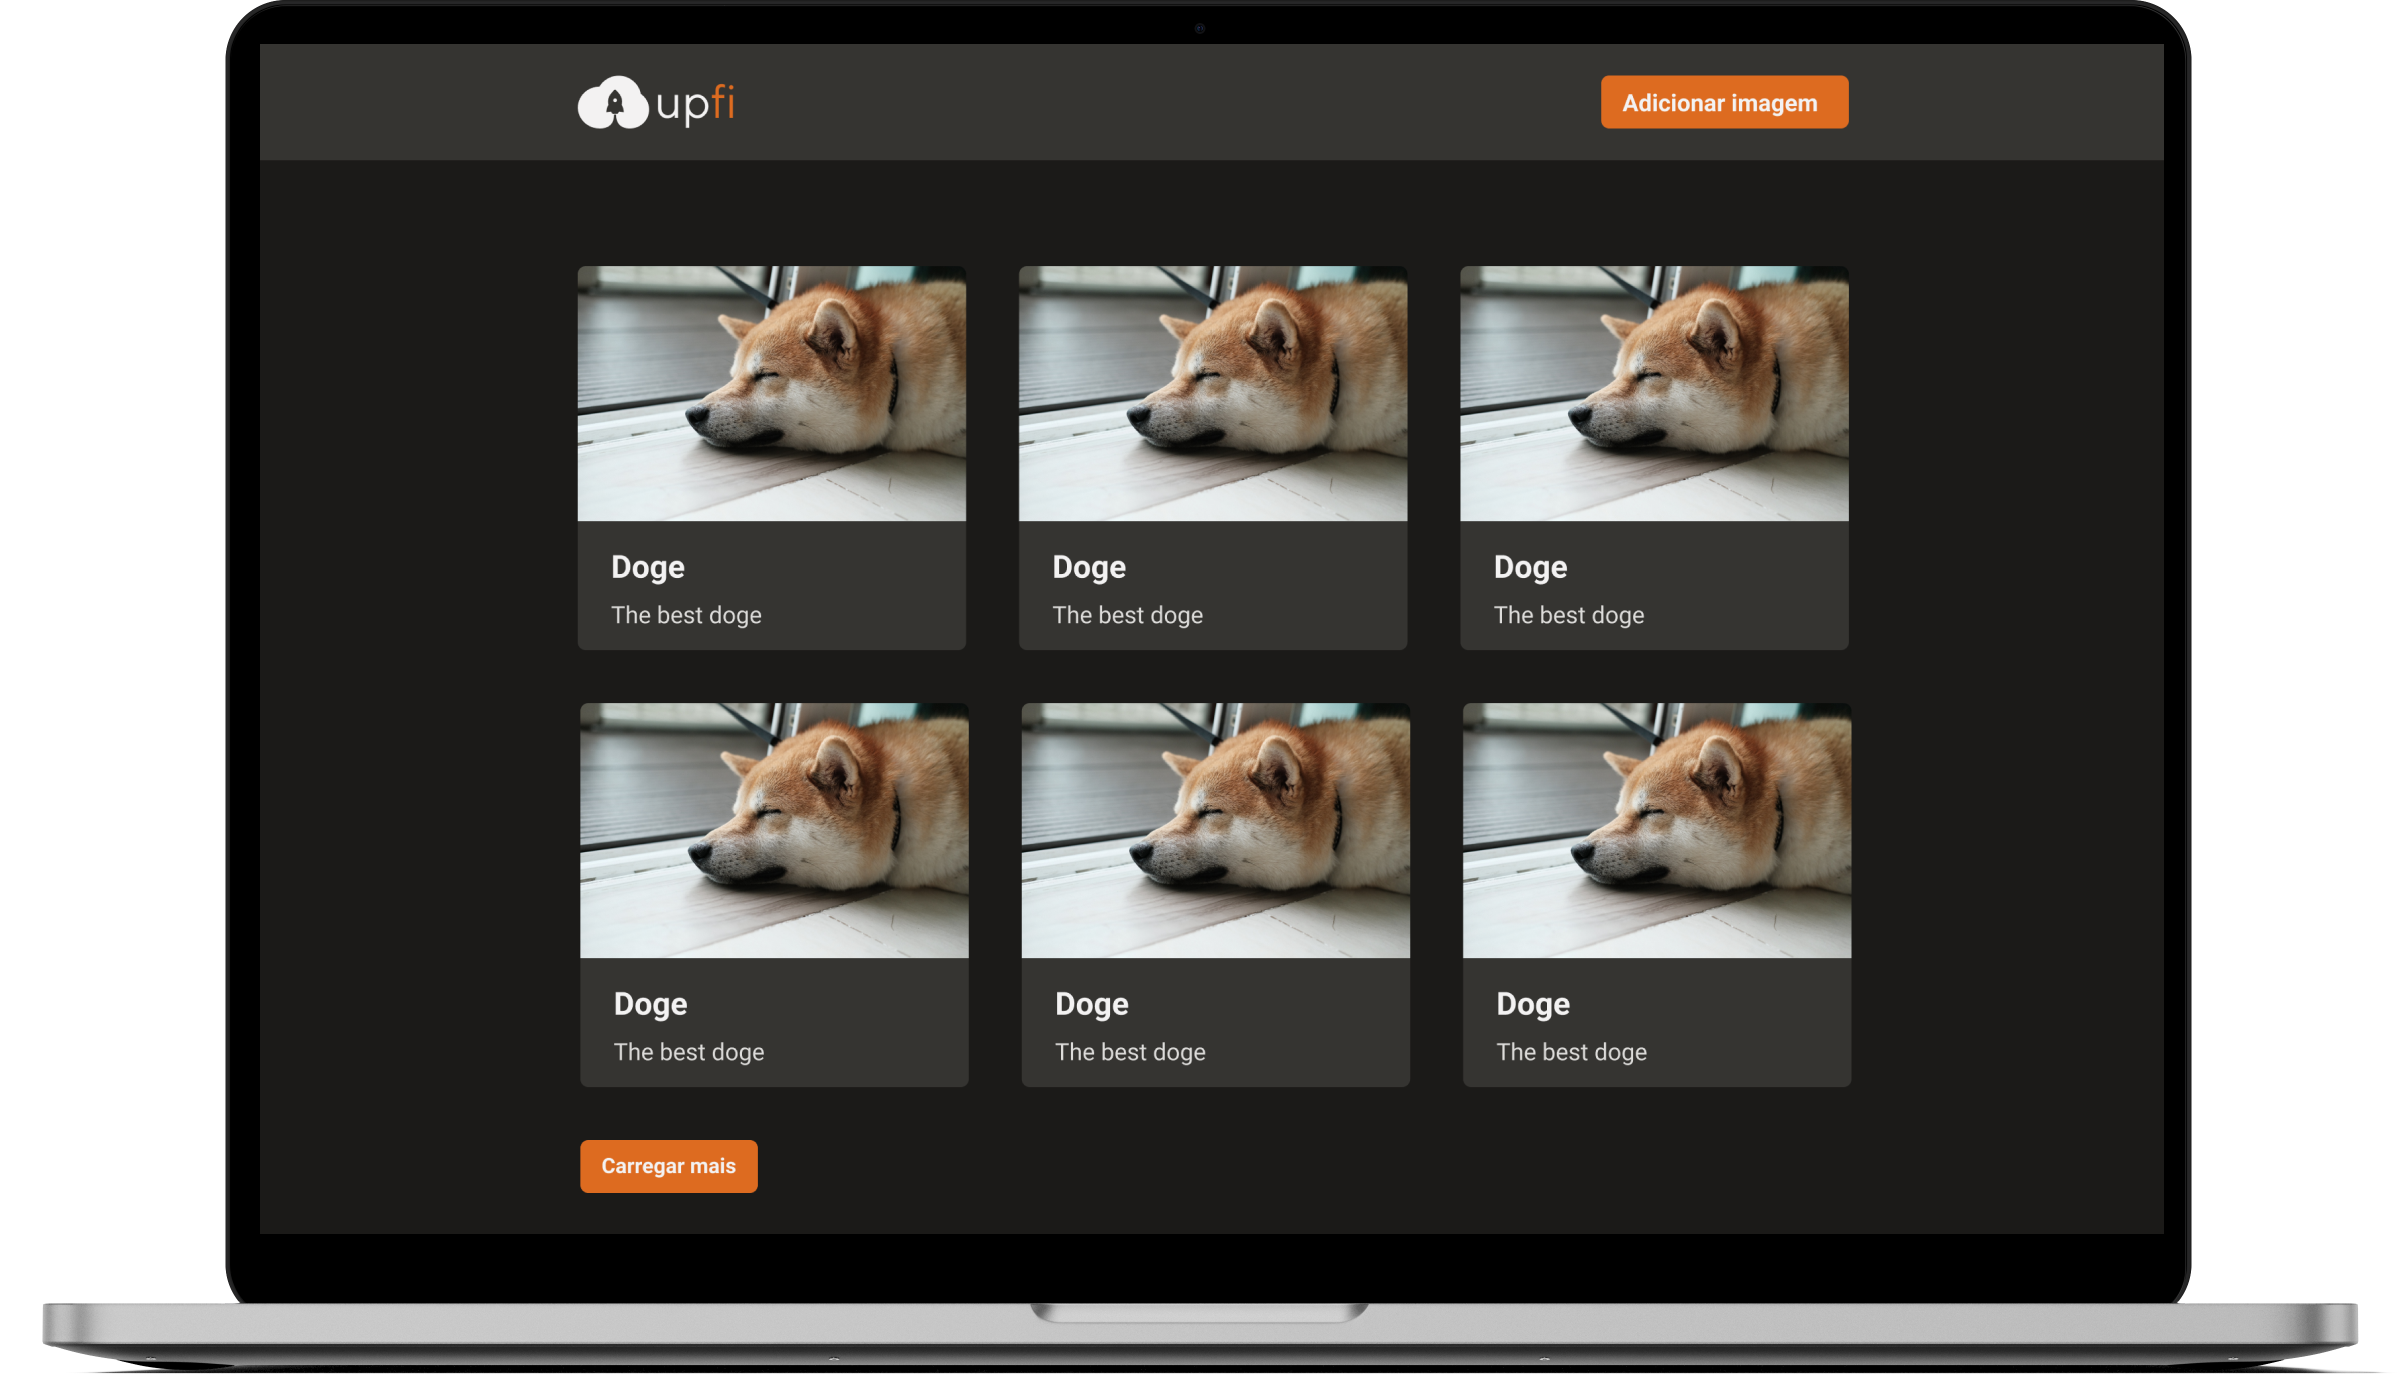
Task: Open the Doge image in first row, middle card
Action: pos(1212,393)
